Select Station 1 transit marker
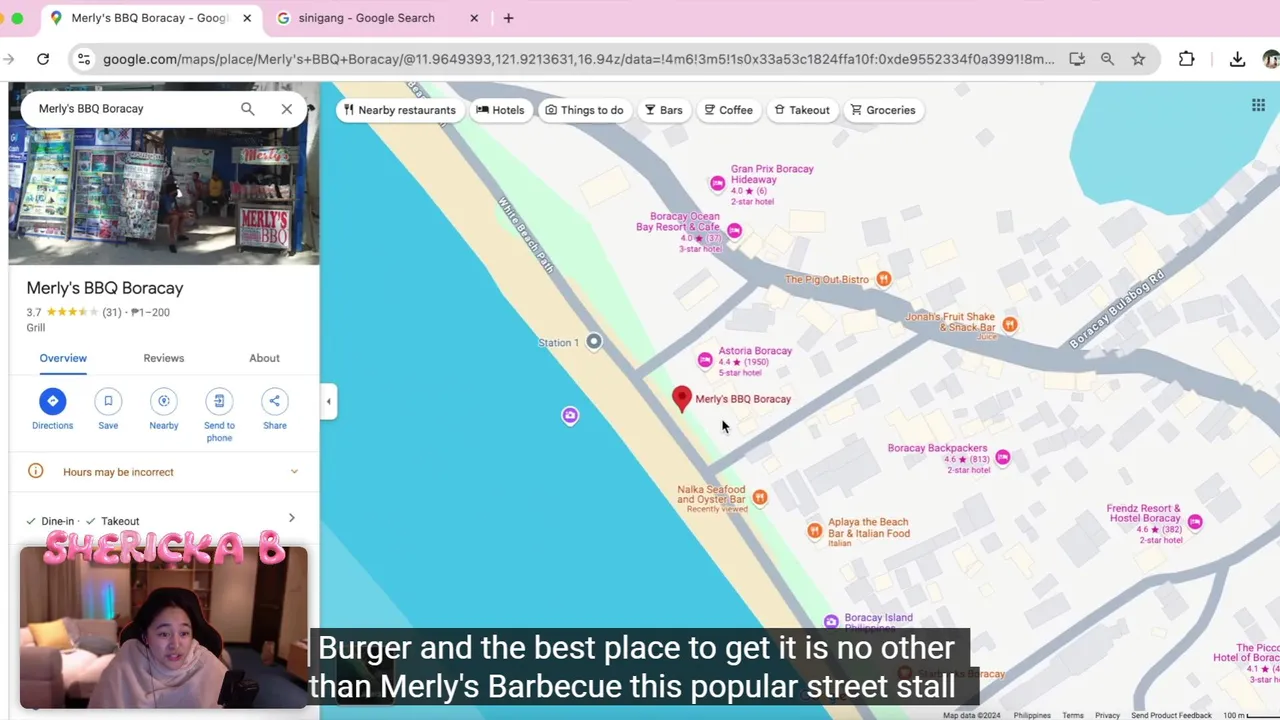 [x=594, y=342]
